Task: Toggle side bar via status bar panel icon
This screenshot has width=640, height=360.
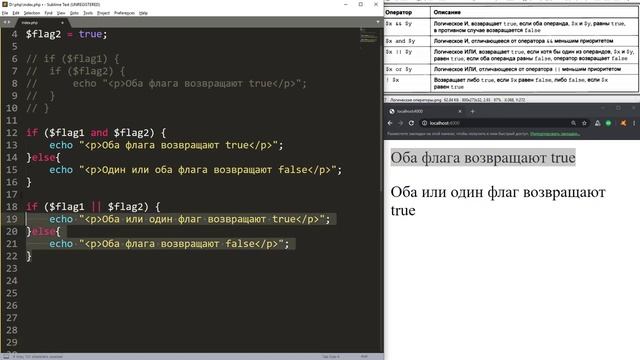Action: (6, 356)
